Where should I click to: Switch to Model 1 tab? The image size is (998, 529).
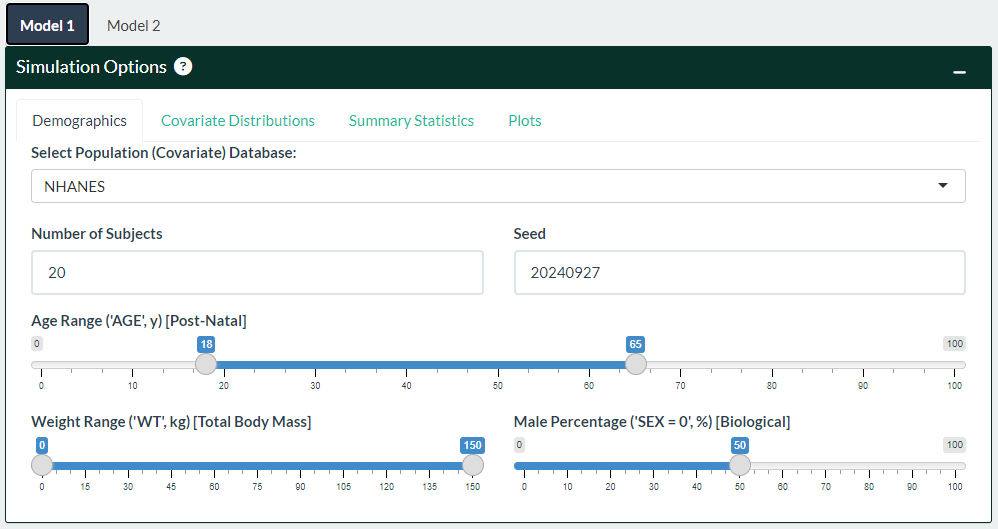(47, 25)
